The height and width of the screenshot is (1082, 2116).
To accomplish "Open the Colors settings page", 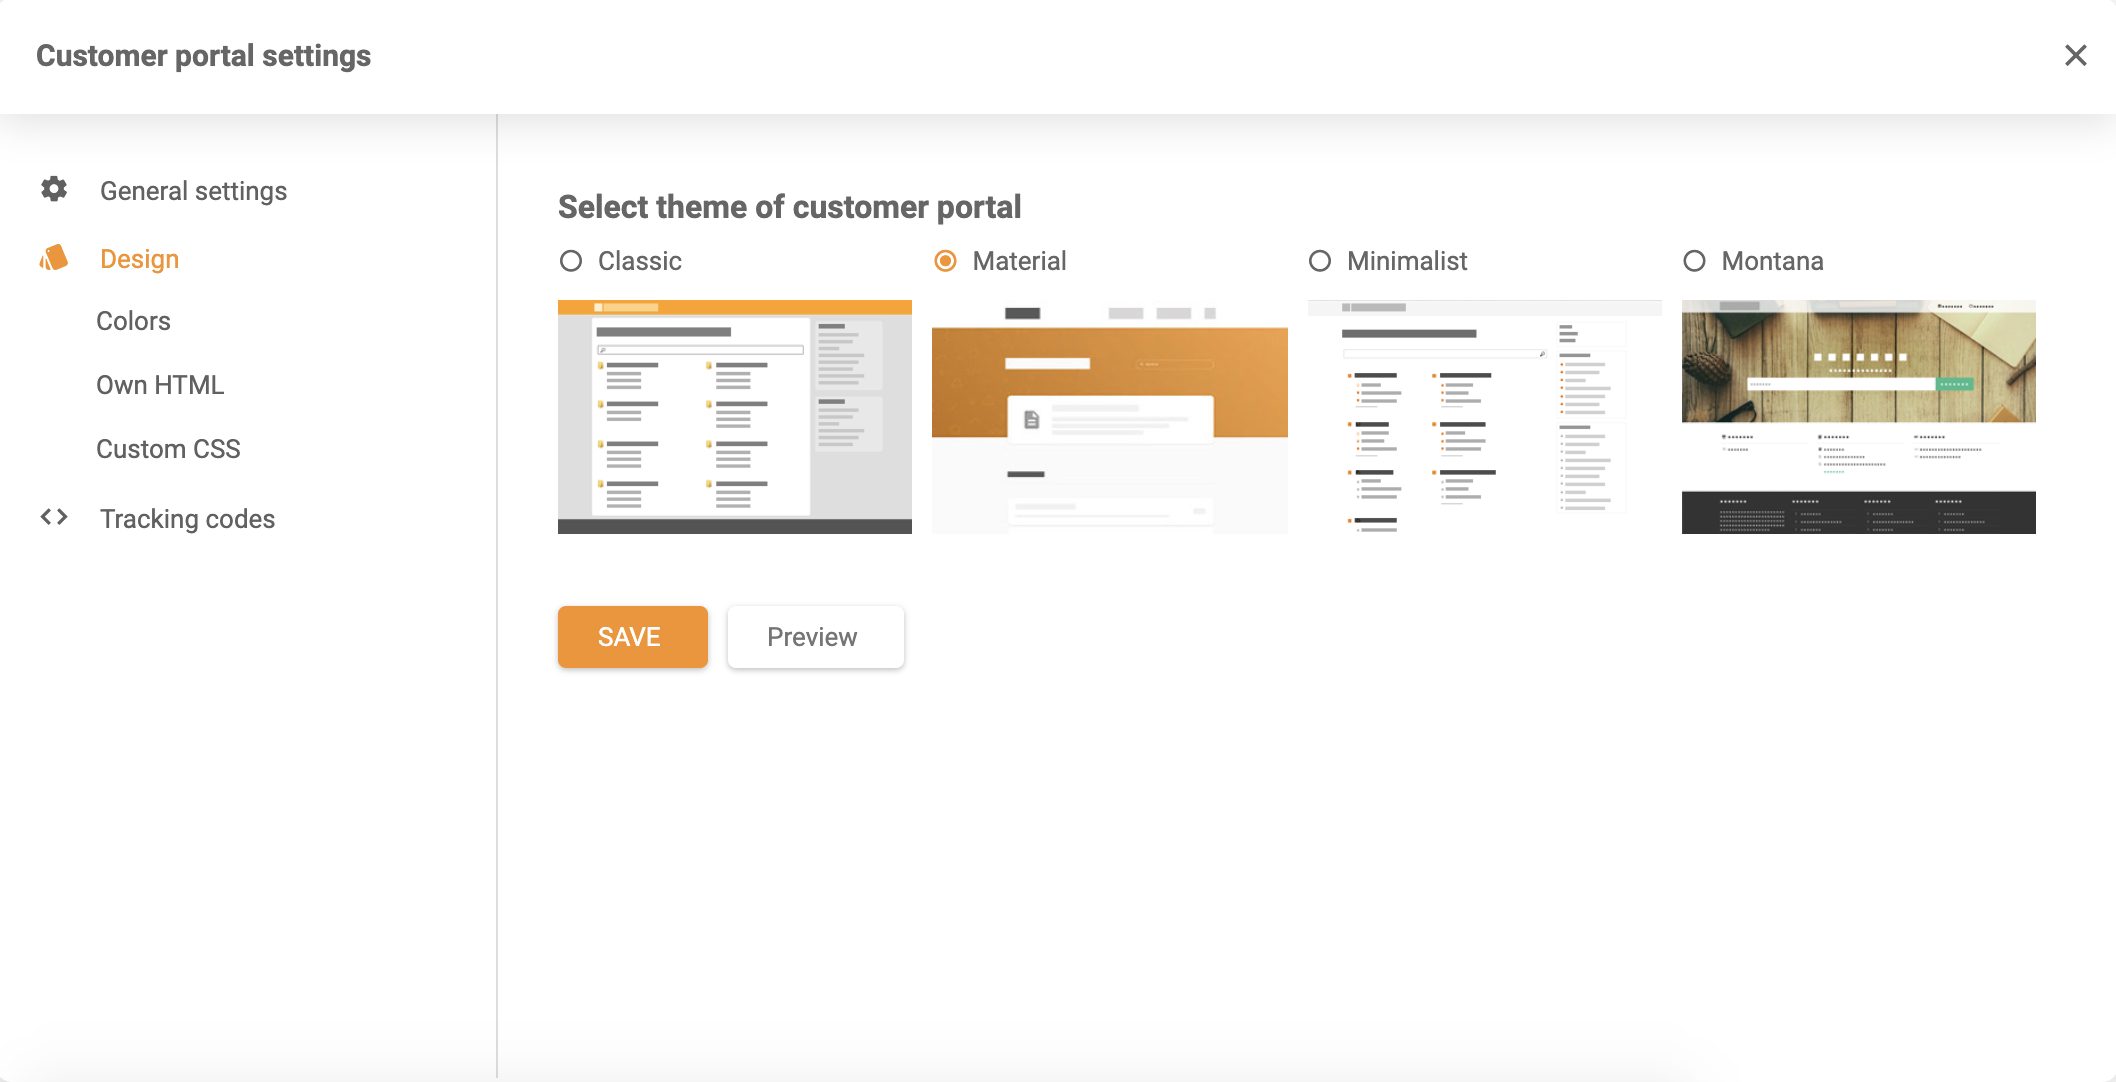I will [x=133, y=320].
